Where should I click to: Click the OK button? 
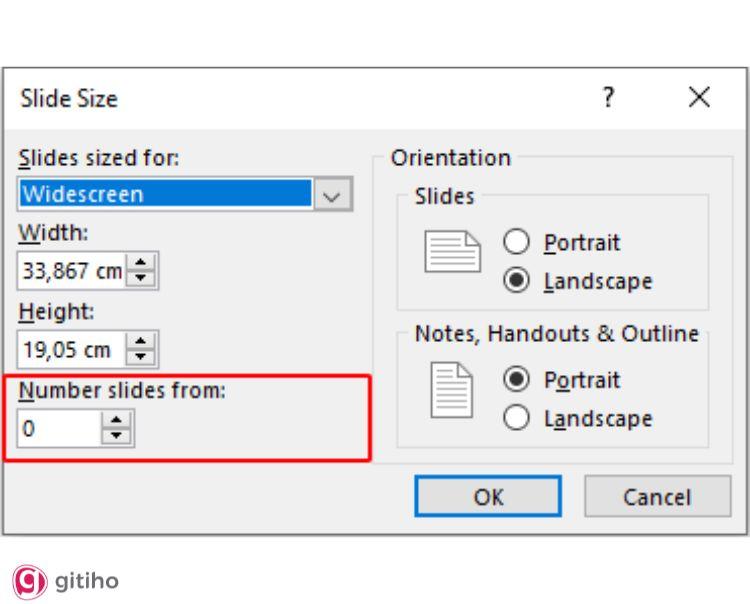(x=488, y=496)
